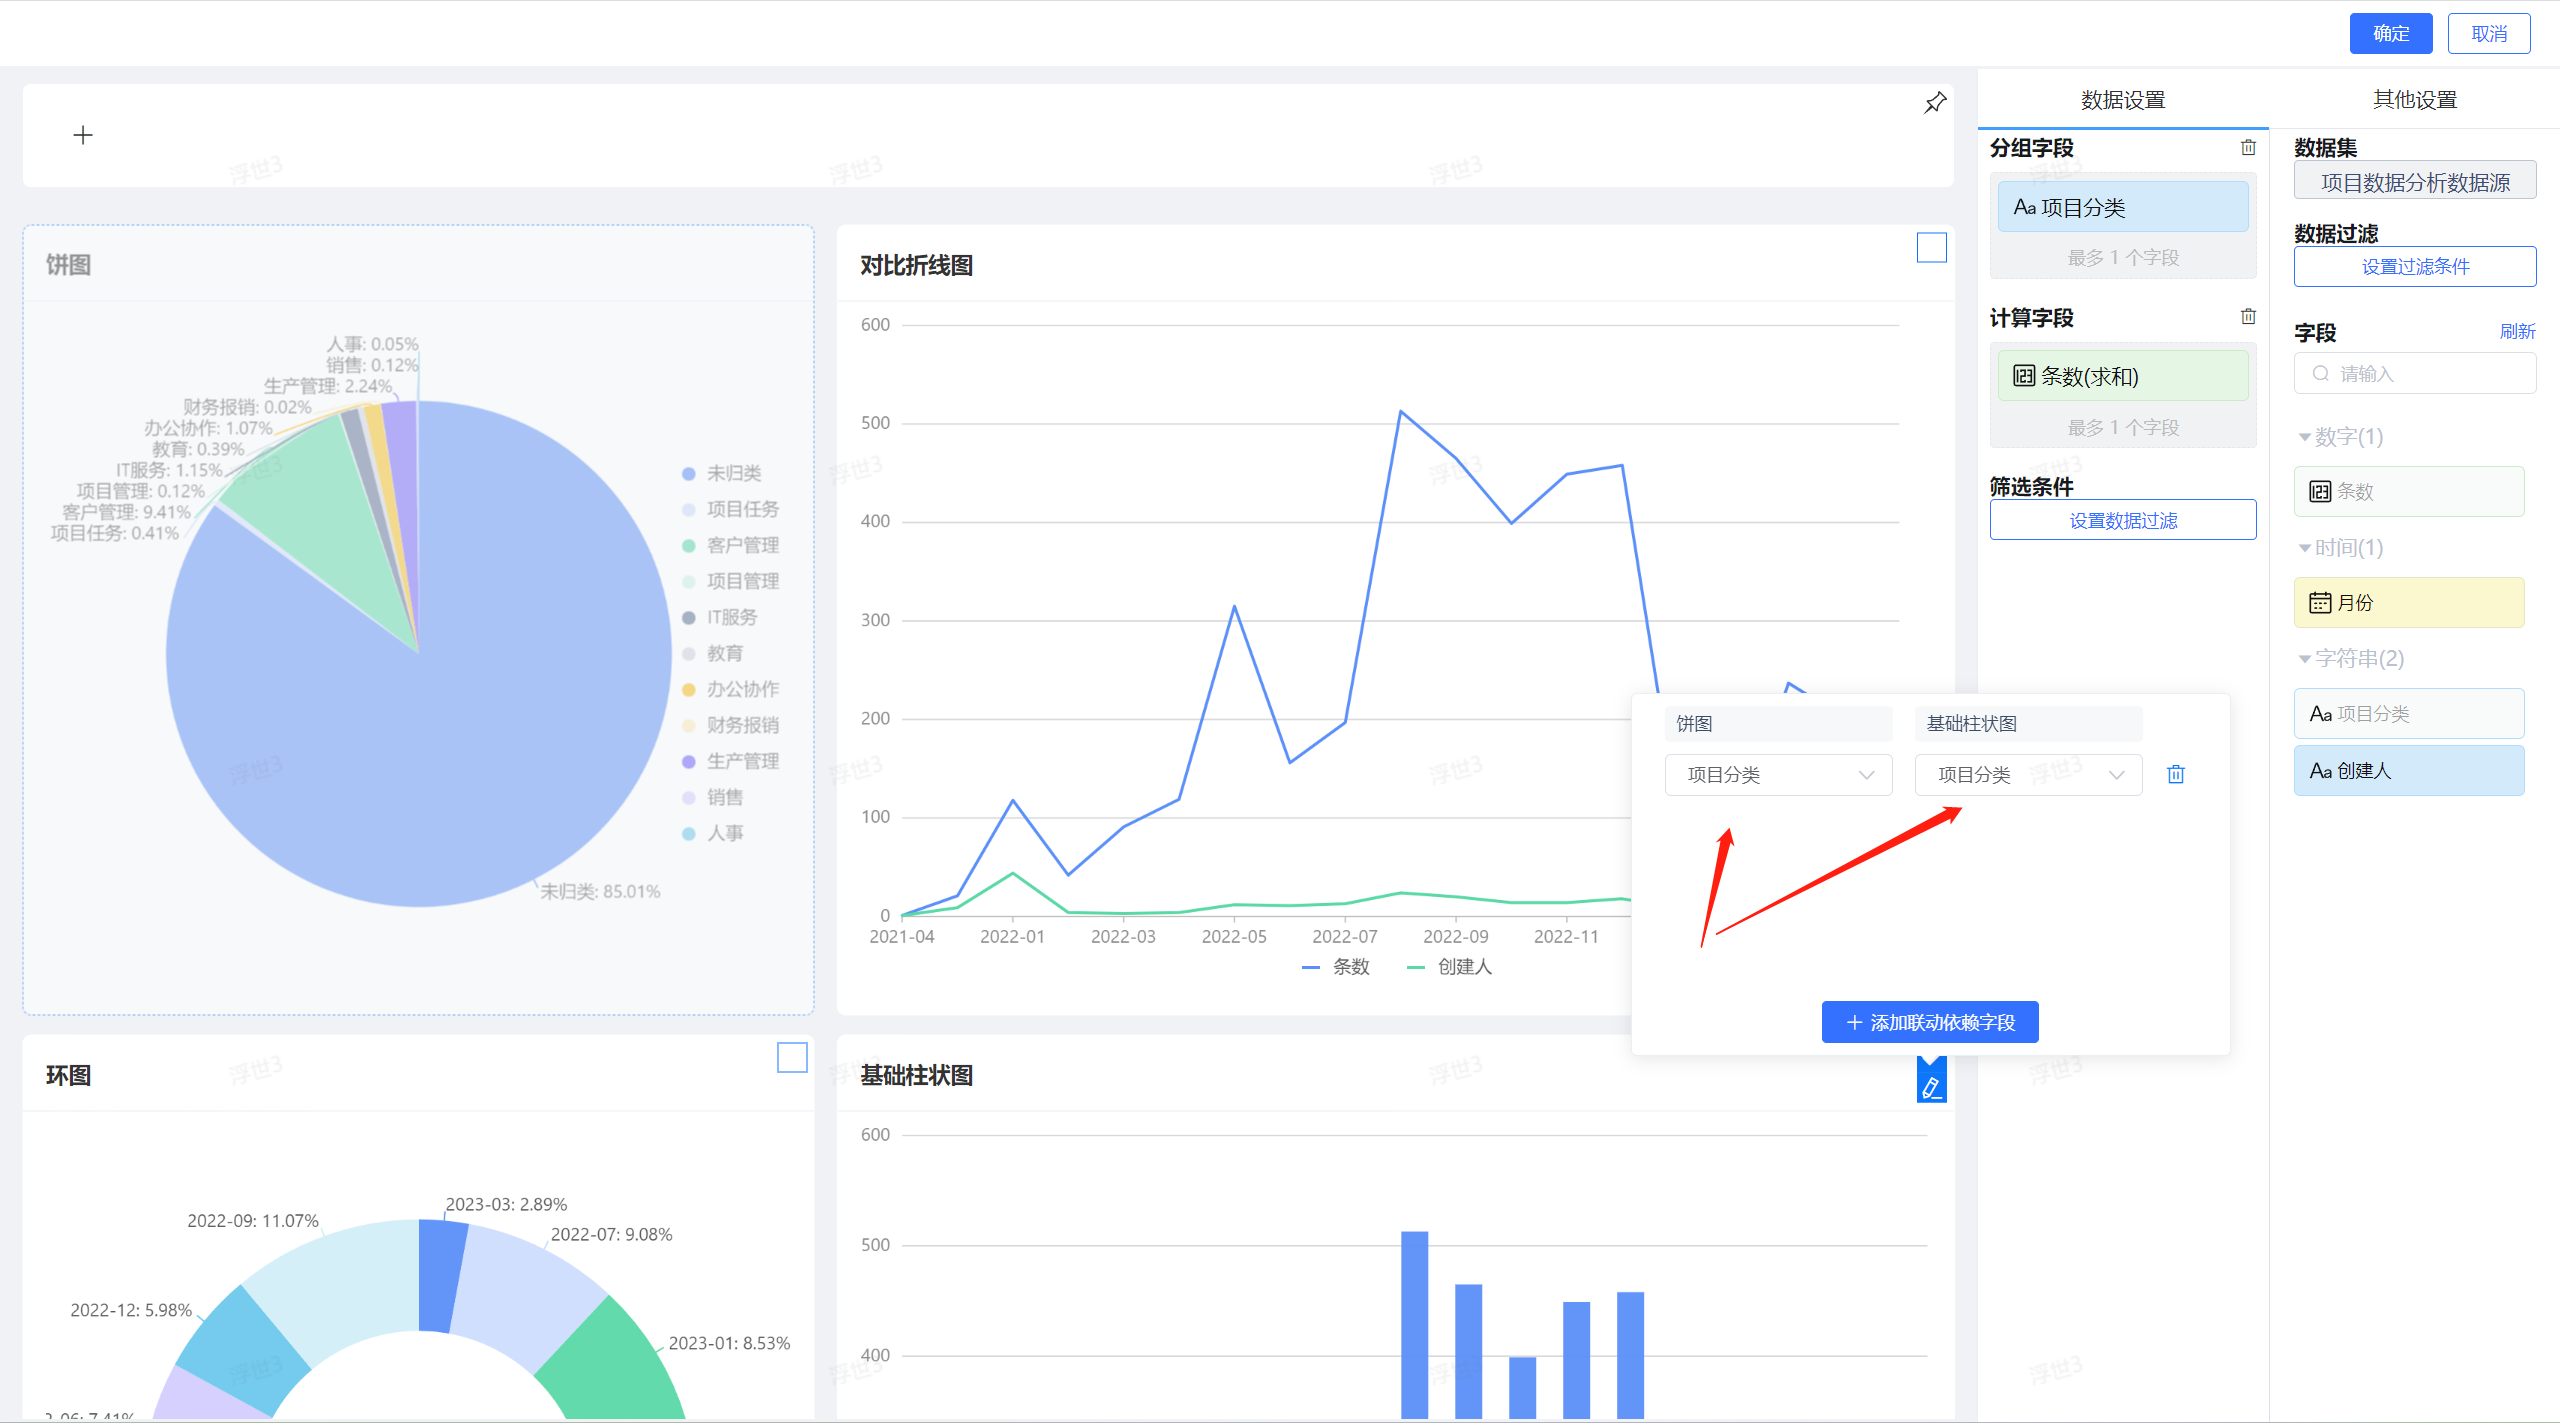The width and height of the screenshot is (2560, 1423).
Task: Click the pin icon on the top panel
Action: click(1935, 103)
